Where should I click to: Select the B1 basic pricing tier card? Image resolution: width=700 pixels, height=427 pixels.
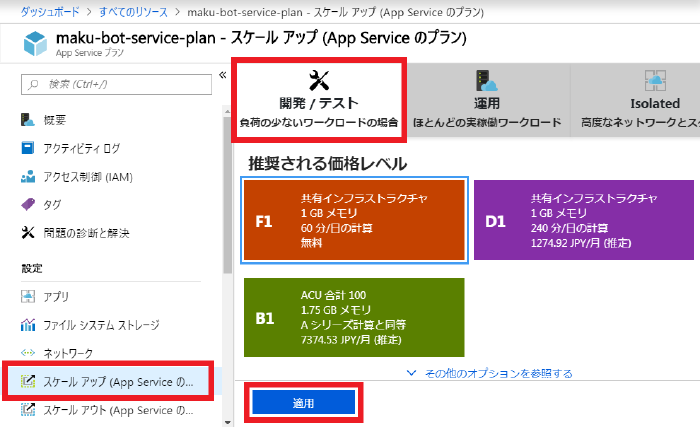(x=354, y=318)
